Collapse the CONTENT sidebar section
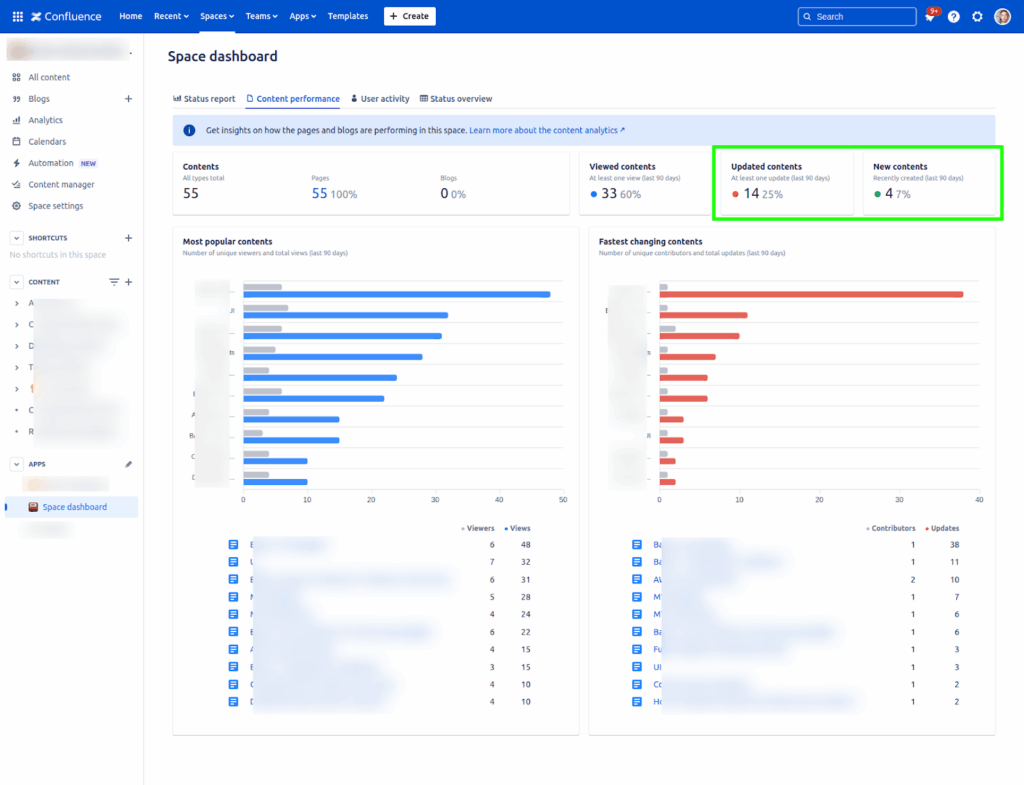The height and width of the screenshot is (785, 1024). [15, 281]
